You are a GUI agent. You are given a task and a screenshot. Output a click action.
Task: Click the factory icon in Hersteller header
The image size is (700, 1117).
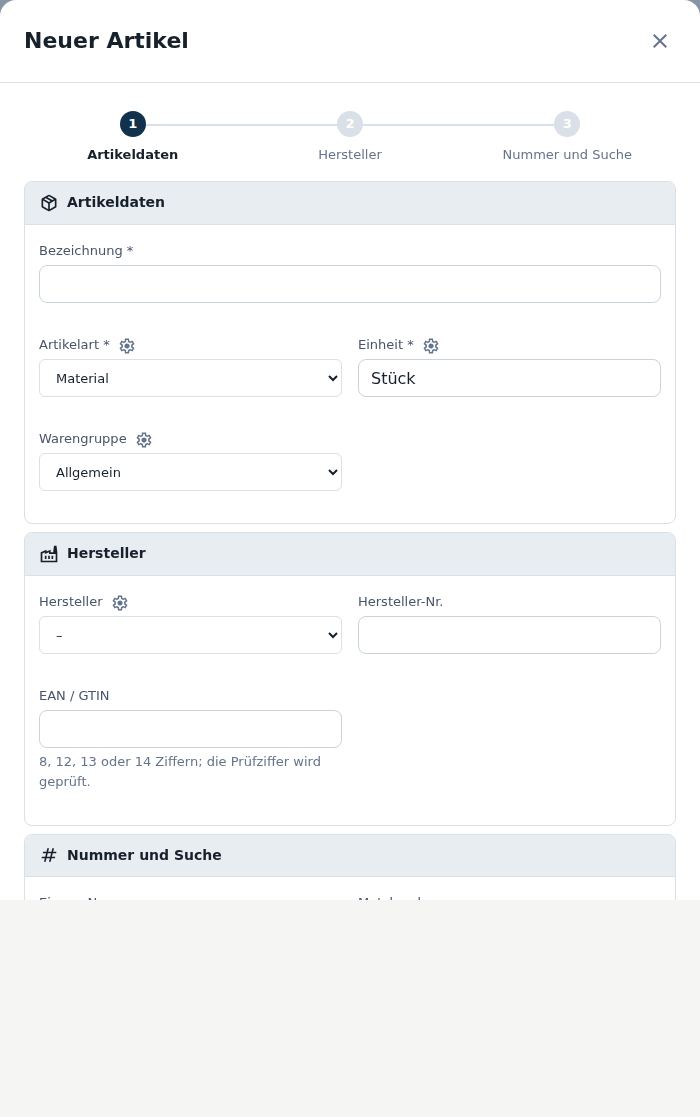tap(48, 554)
